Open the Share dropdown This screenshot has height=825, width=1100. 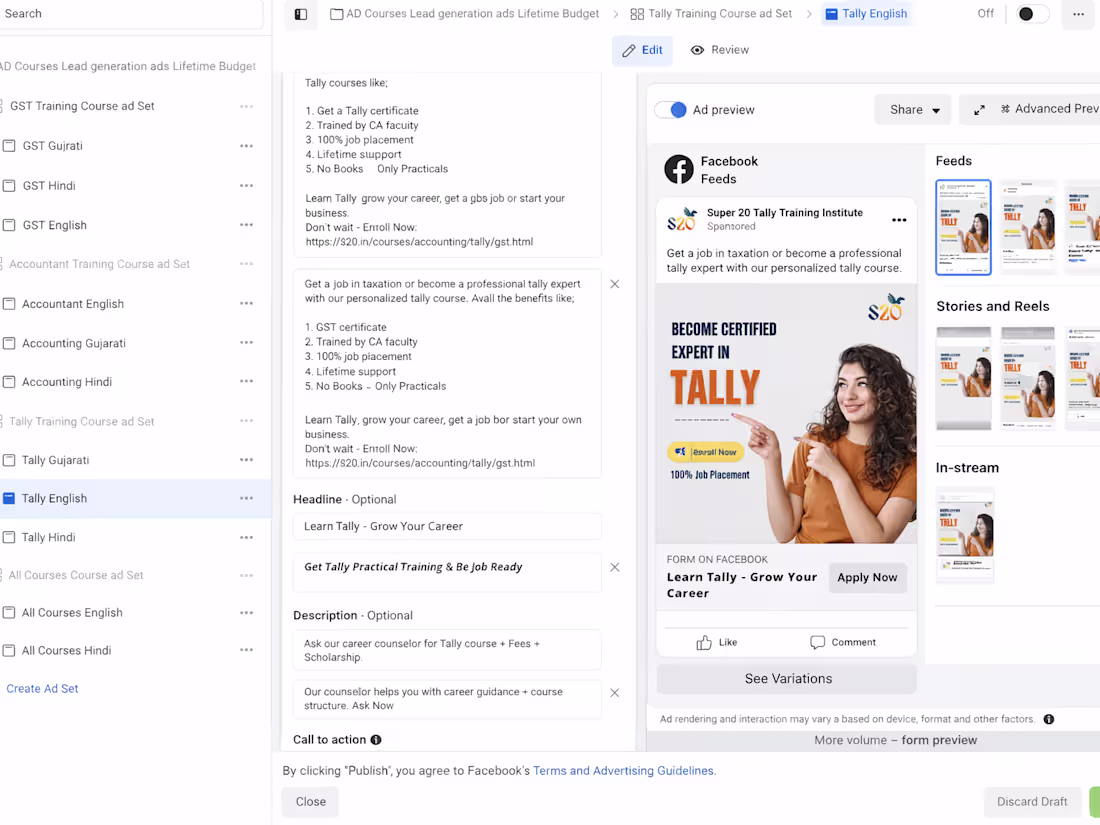tap(911, 109)
